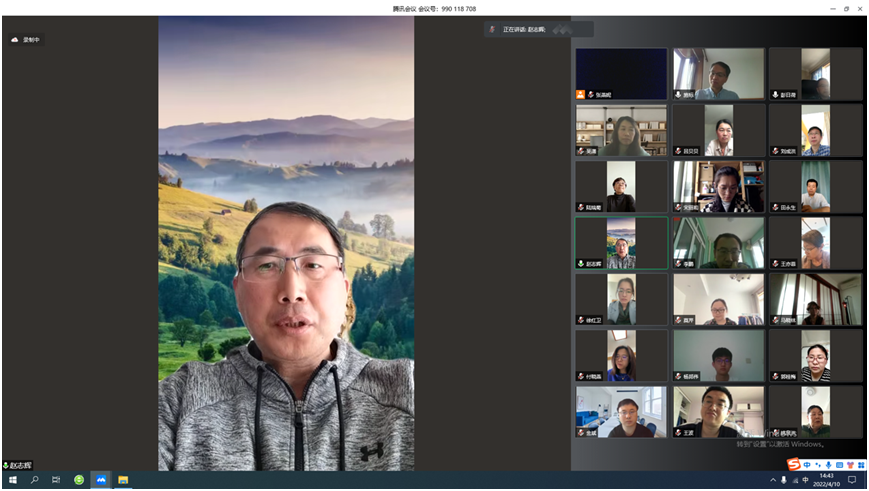Click the Tencent Meeting icon in taskbar

coord(101,480)
